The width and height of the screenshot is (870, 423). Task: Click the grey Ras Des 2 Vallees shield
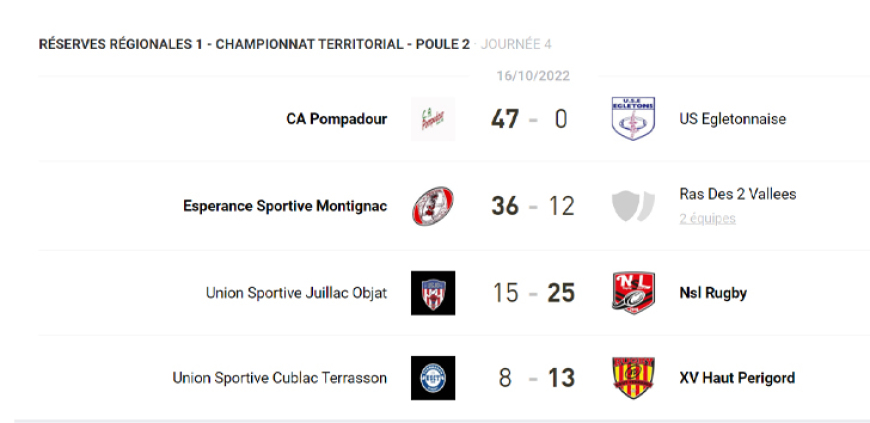point(633,206)
